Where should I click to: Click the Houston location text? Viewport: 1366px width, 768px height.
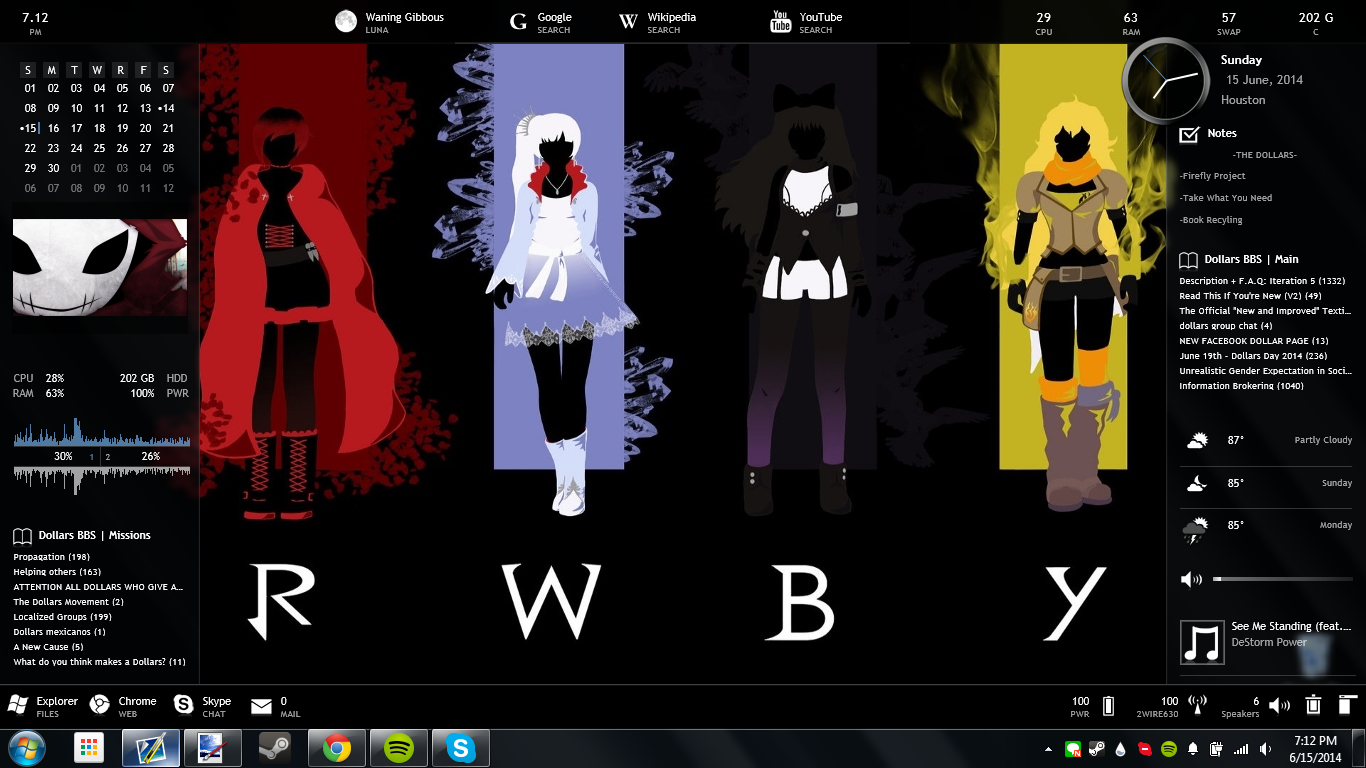click(1243, 100)
